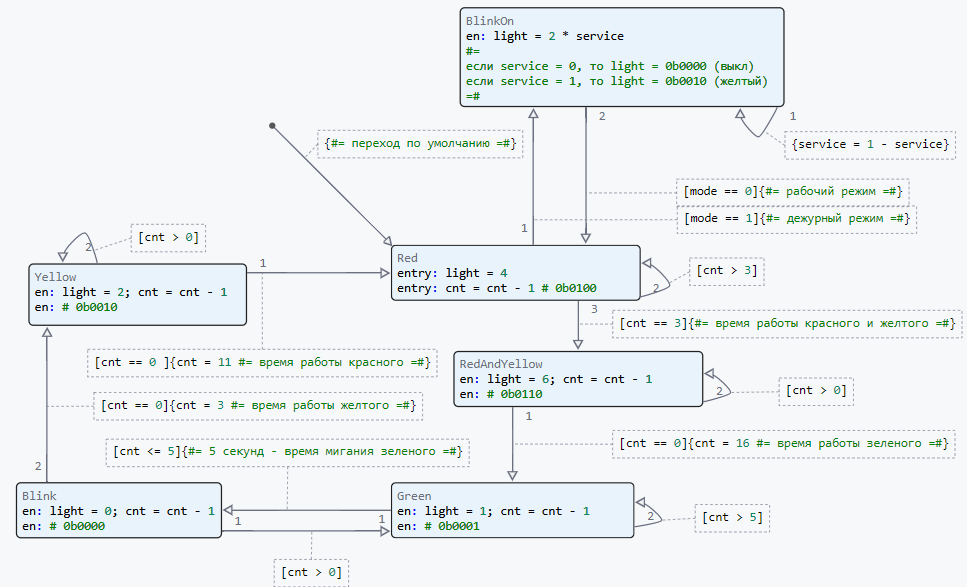967x587 pixels.
Task: Select the Yellow state node
Action: (x=137, y=293)
